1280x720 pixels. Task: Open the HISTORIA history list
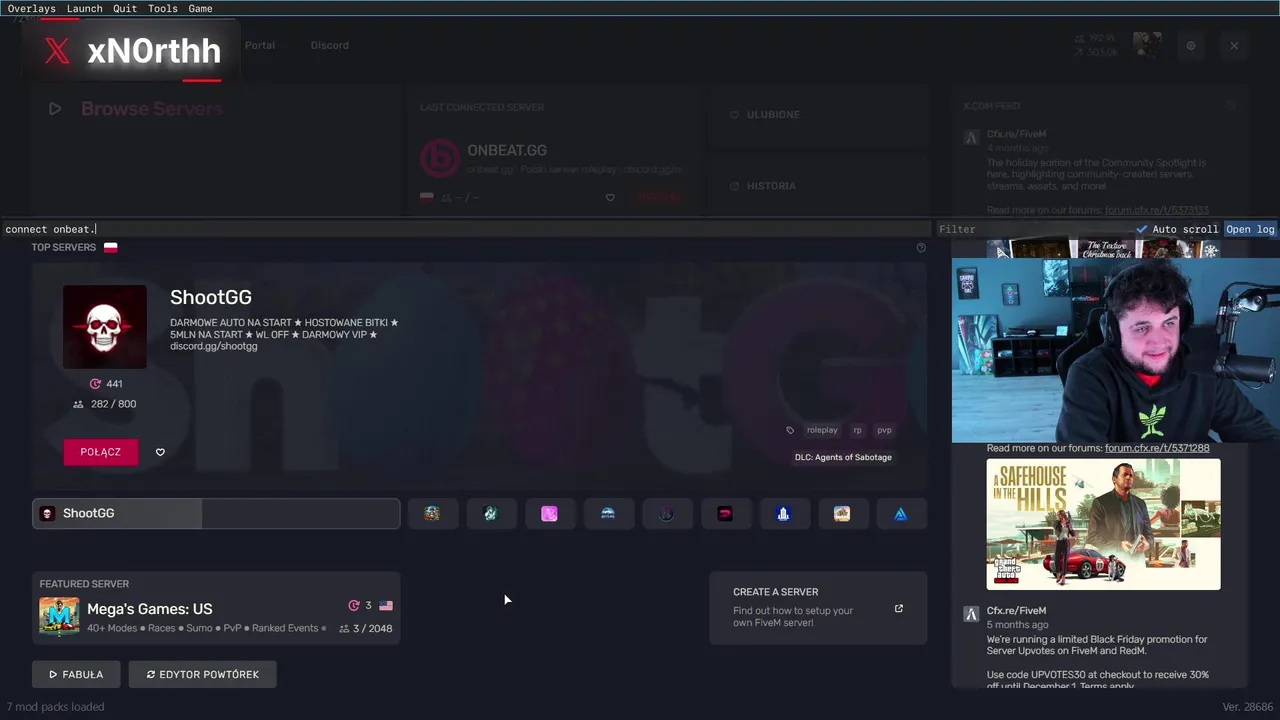tap(818, 186)
